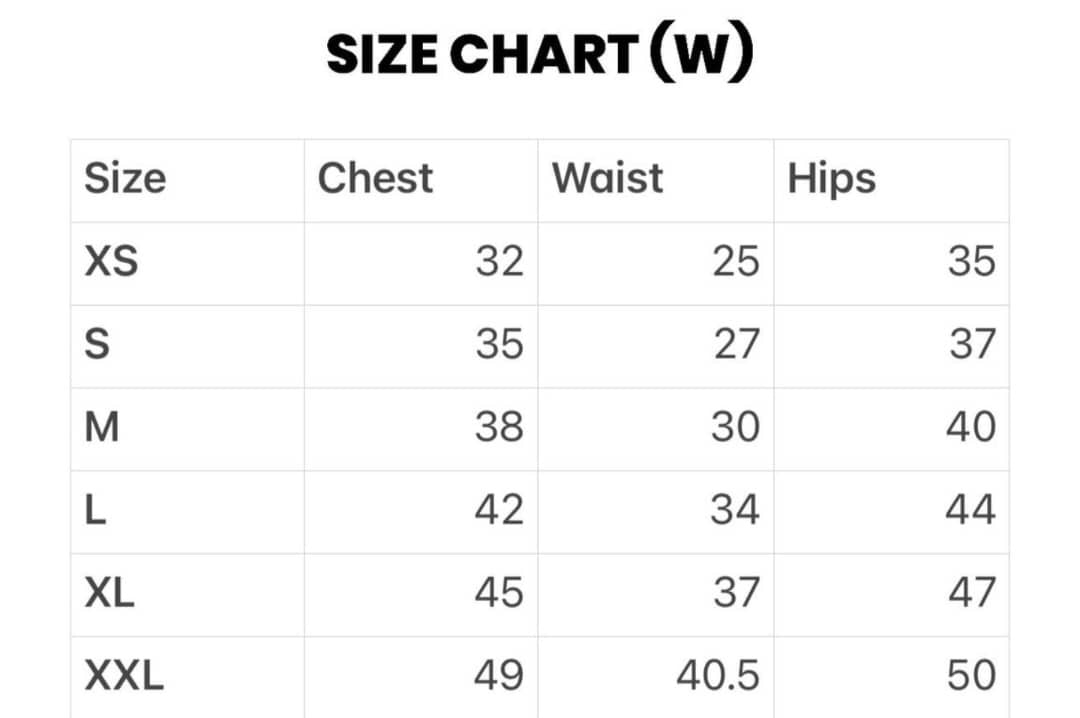Click the S waist value 27

click(736, 345)
